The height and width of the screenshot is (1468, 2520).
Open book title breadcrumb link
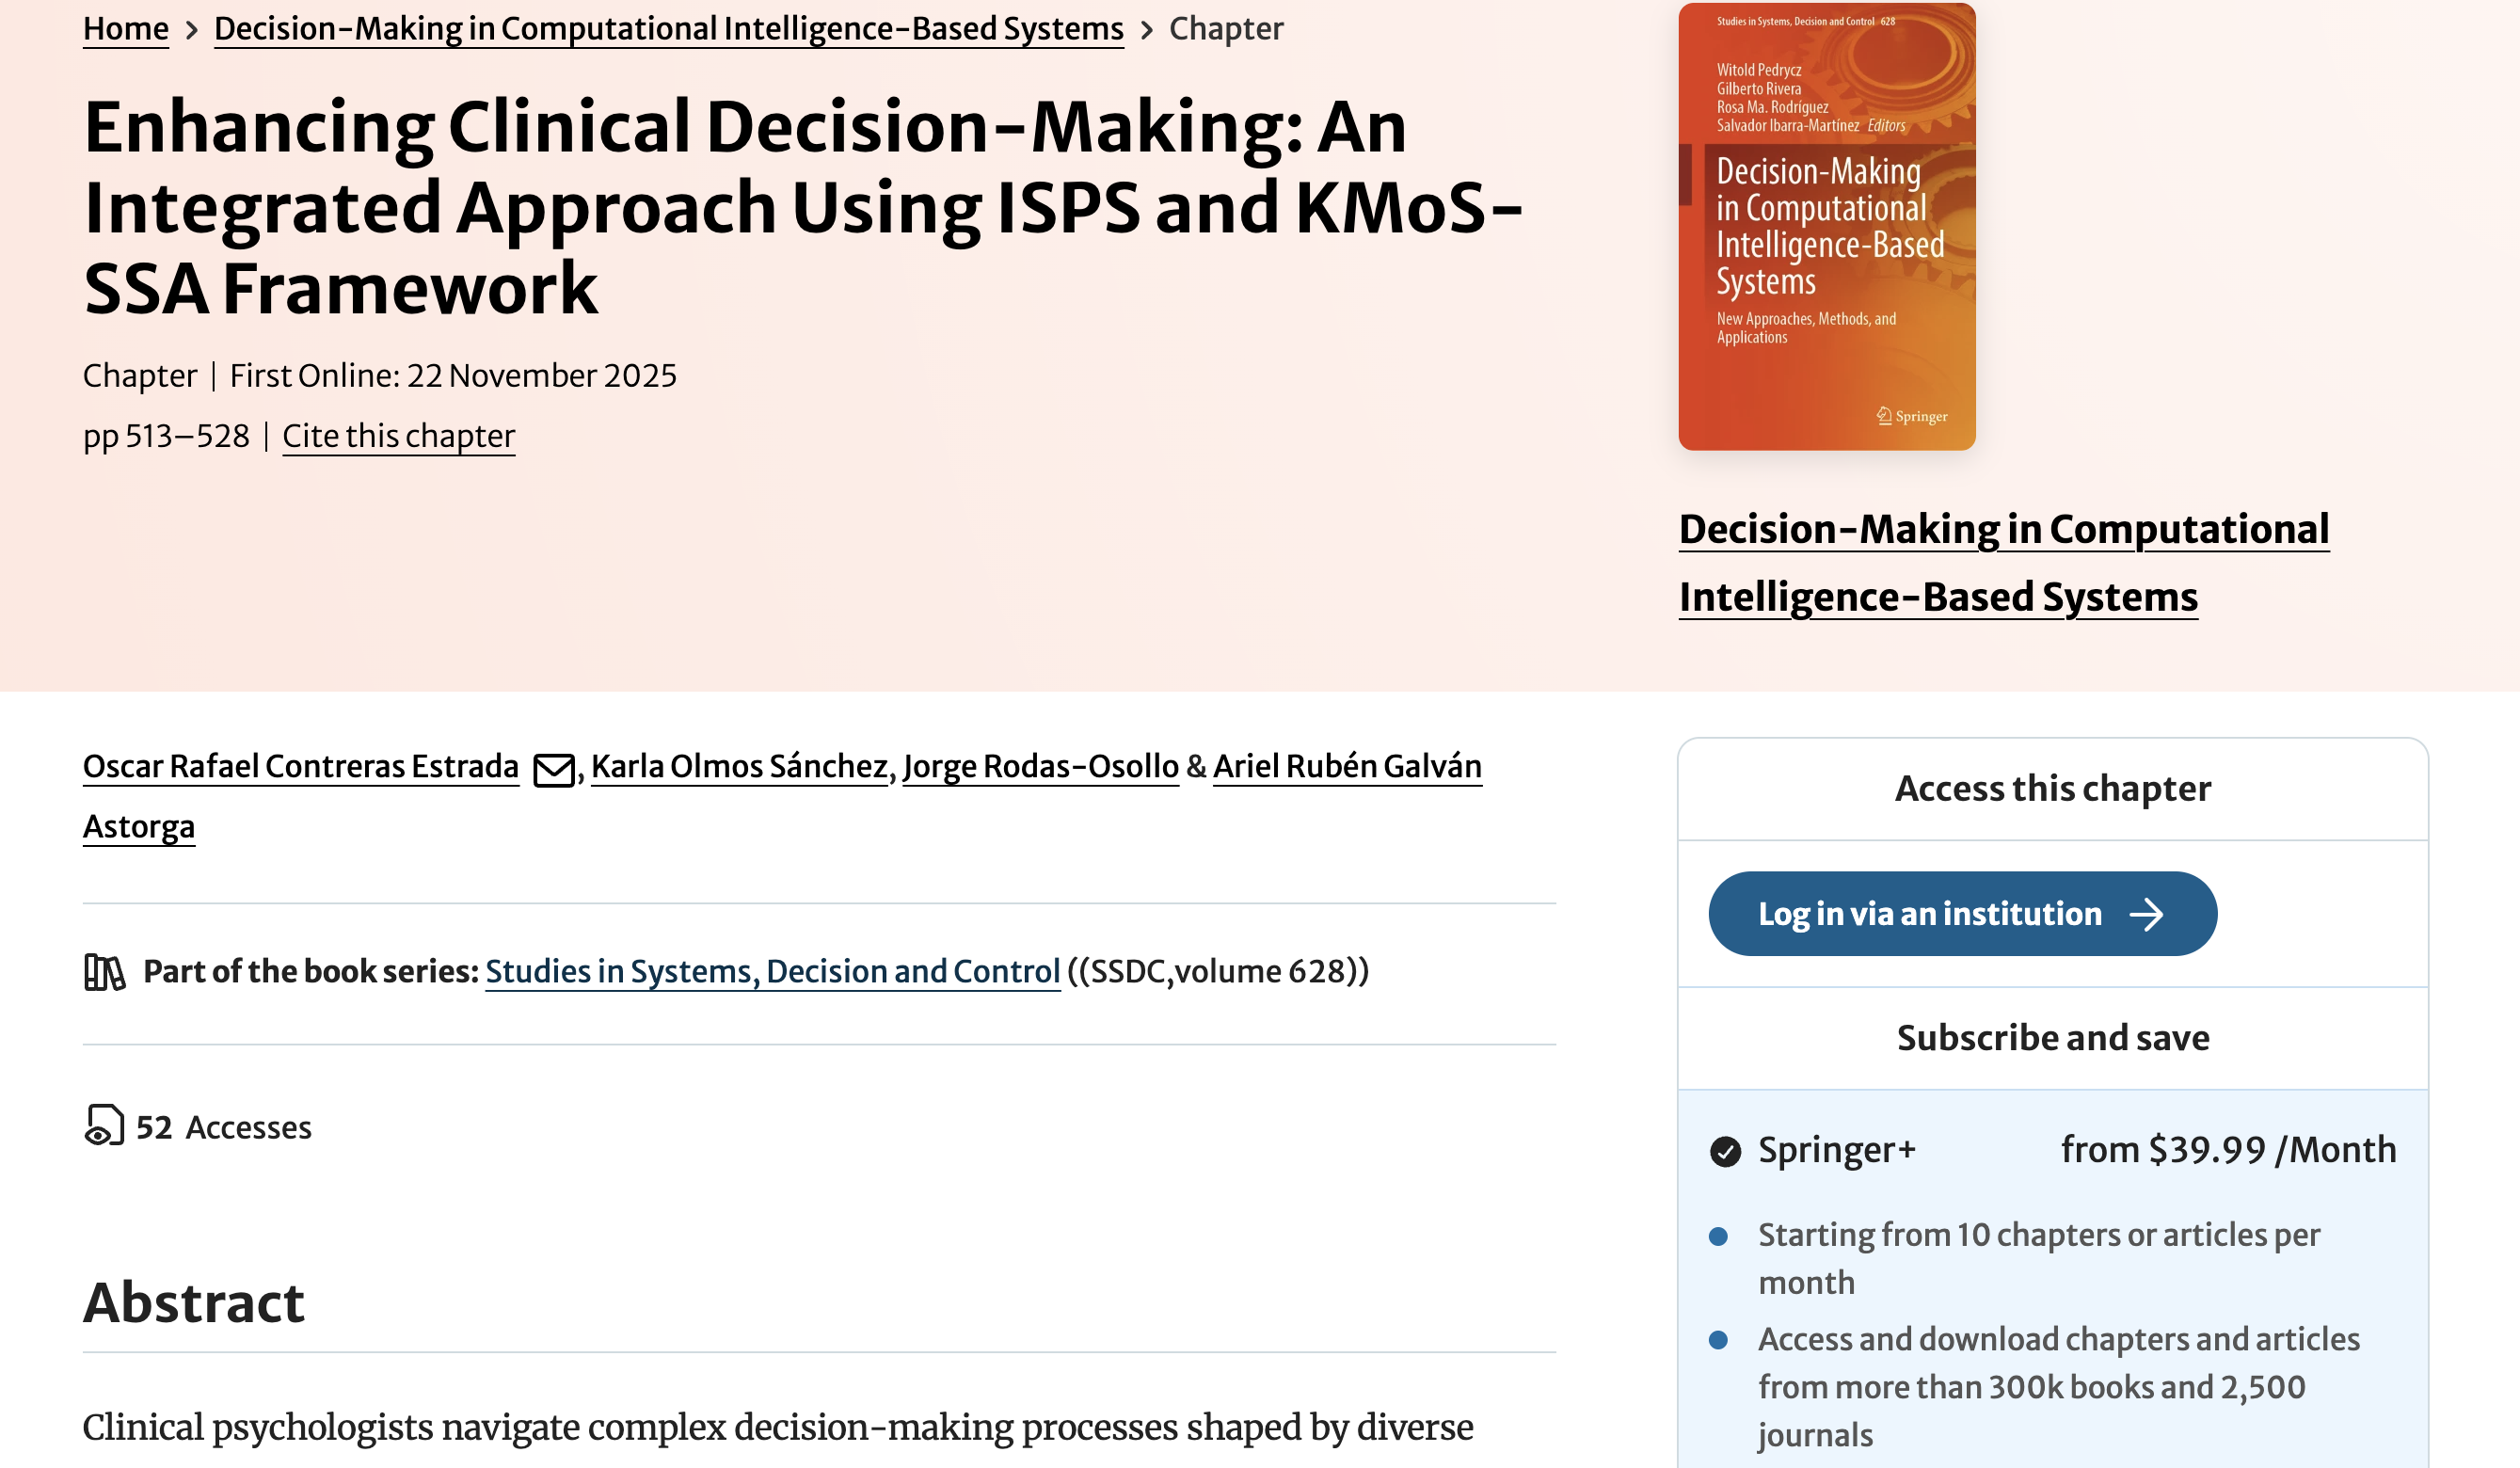(668, 29)
